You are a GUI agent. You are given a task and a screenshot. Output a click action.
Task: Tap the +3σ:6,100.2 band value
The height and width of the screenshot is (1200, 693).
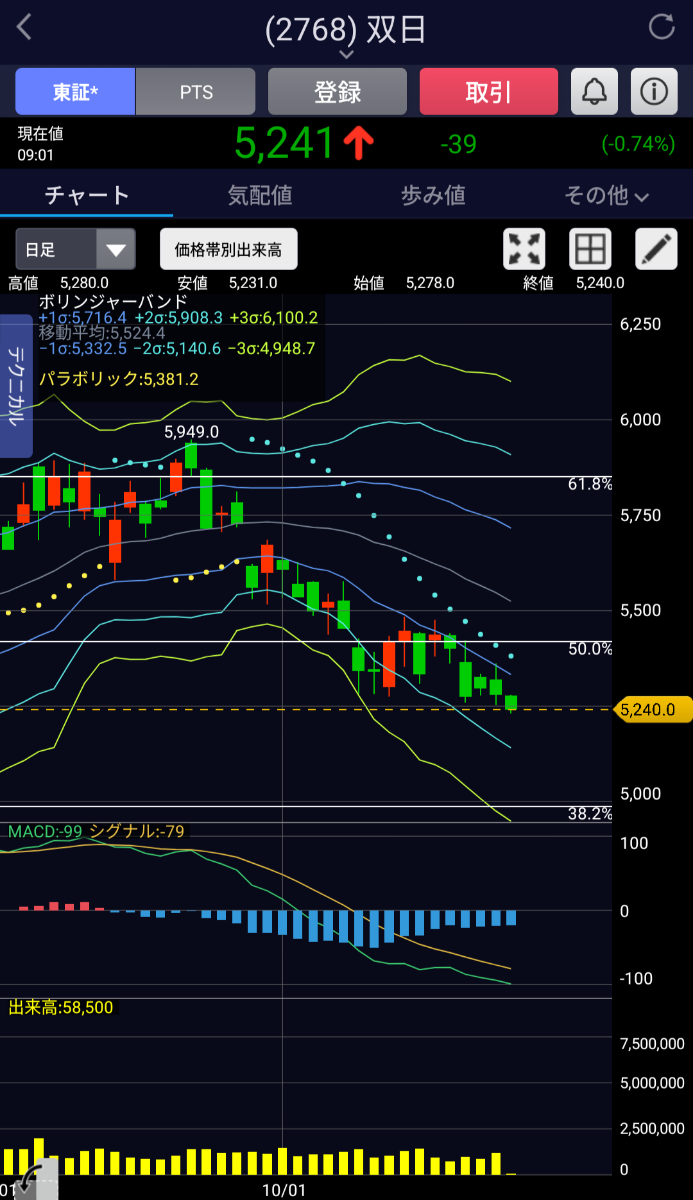click(x=273, y=317)
